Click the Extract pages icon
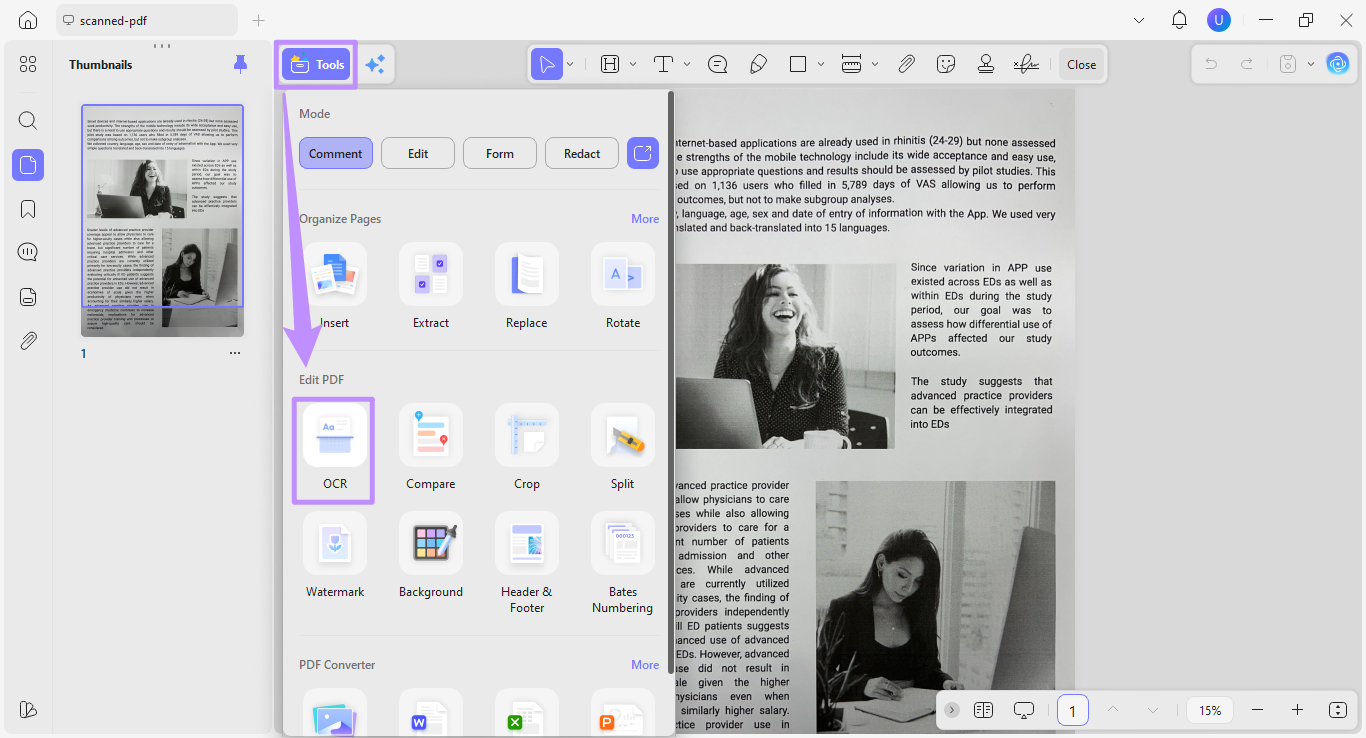The width and height of the screenshot is (1366, 738). 431,274
